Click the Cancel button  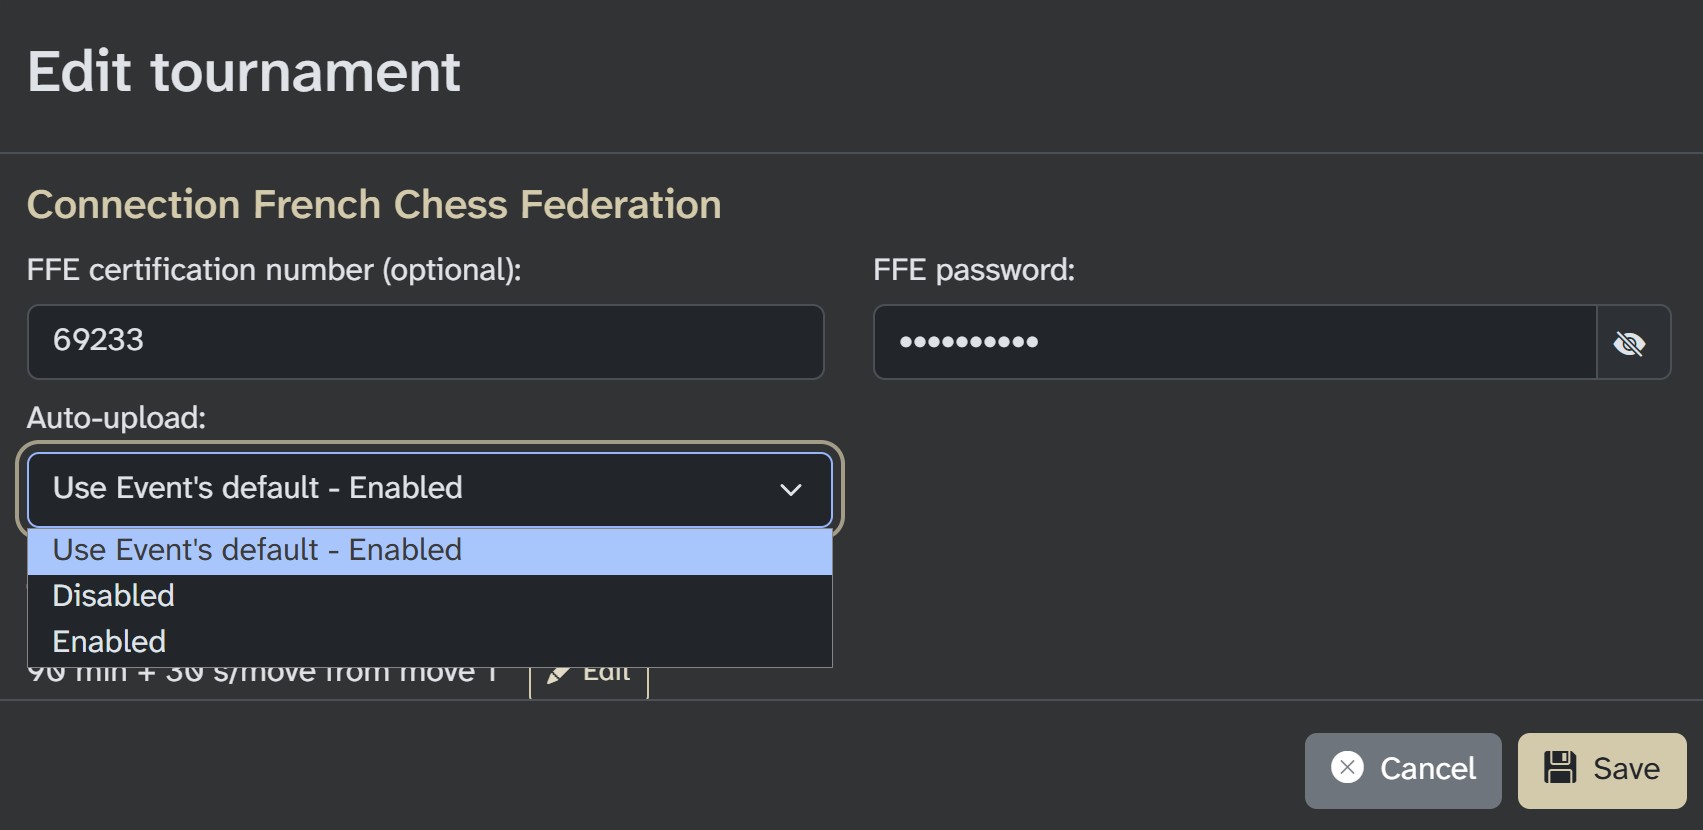pos(1403,769)
